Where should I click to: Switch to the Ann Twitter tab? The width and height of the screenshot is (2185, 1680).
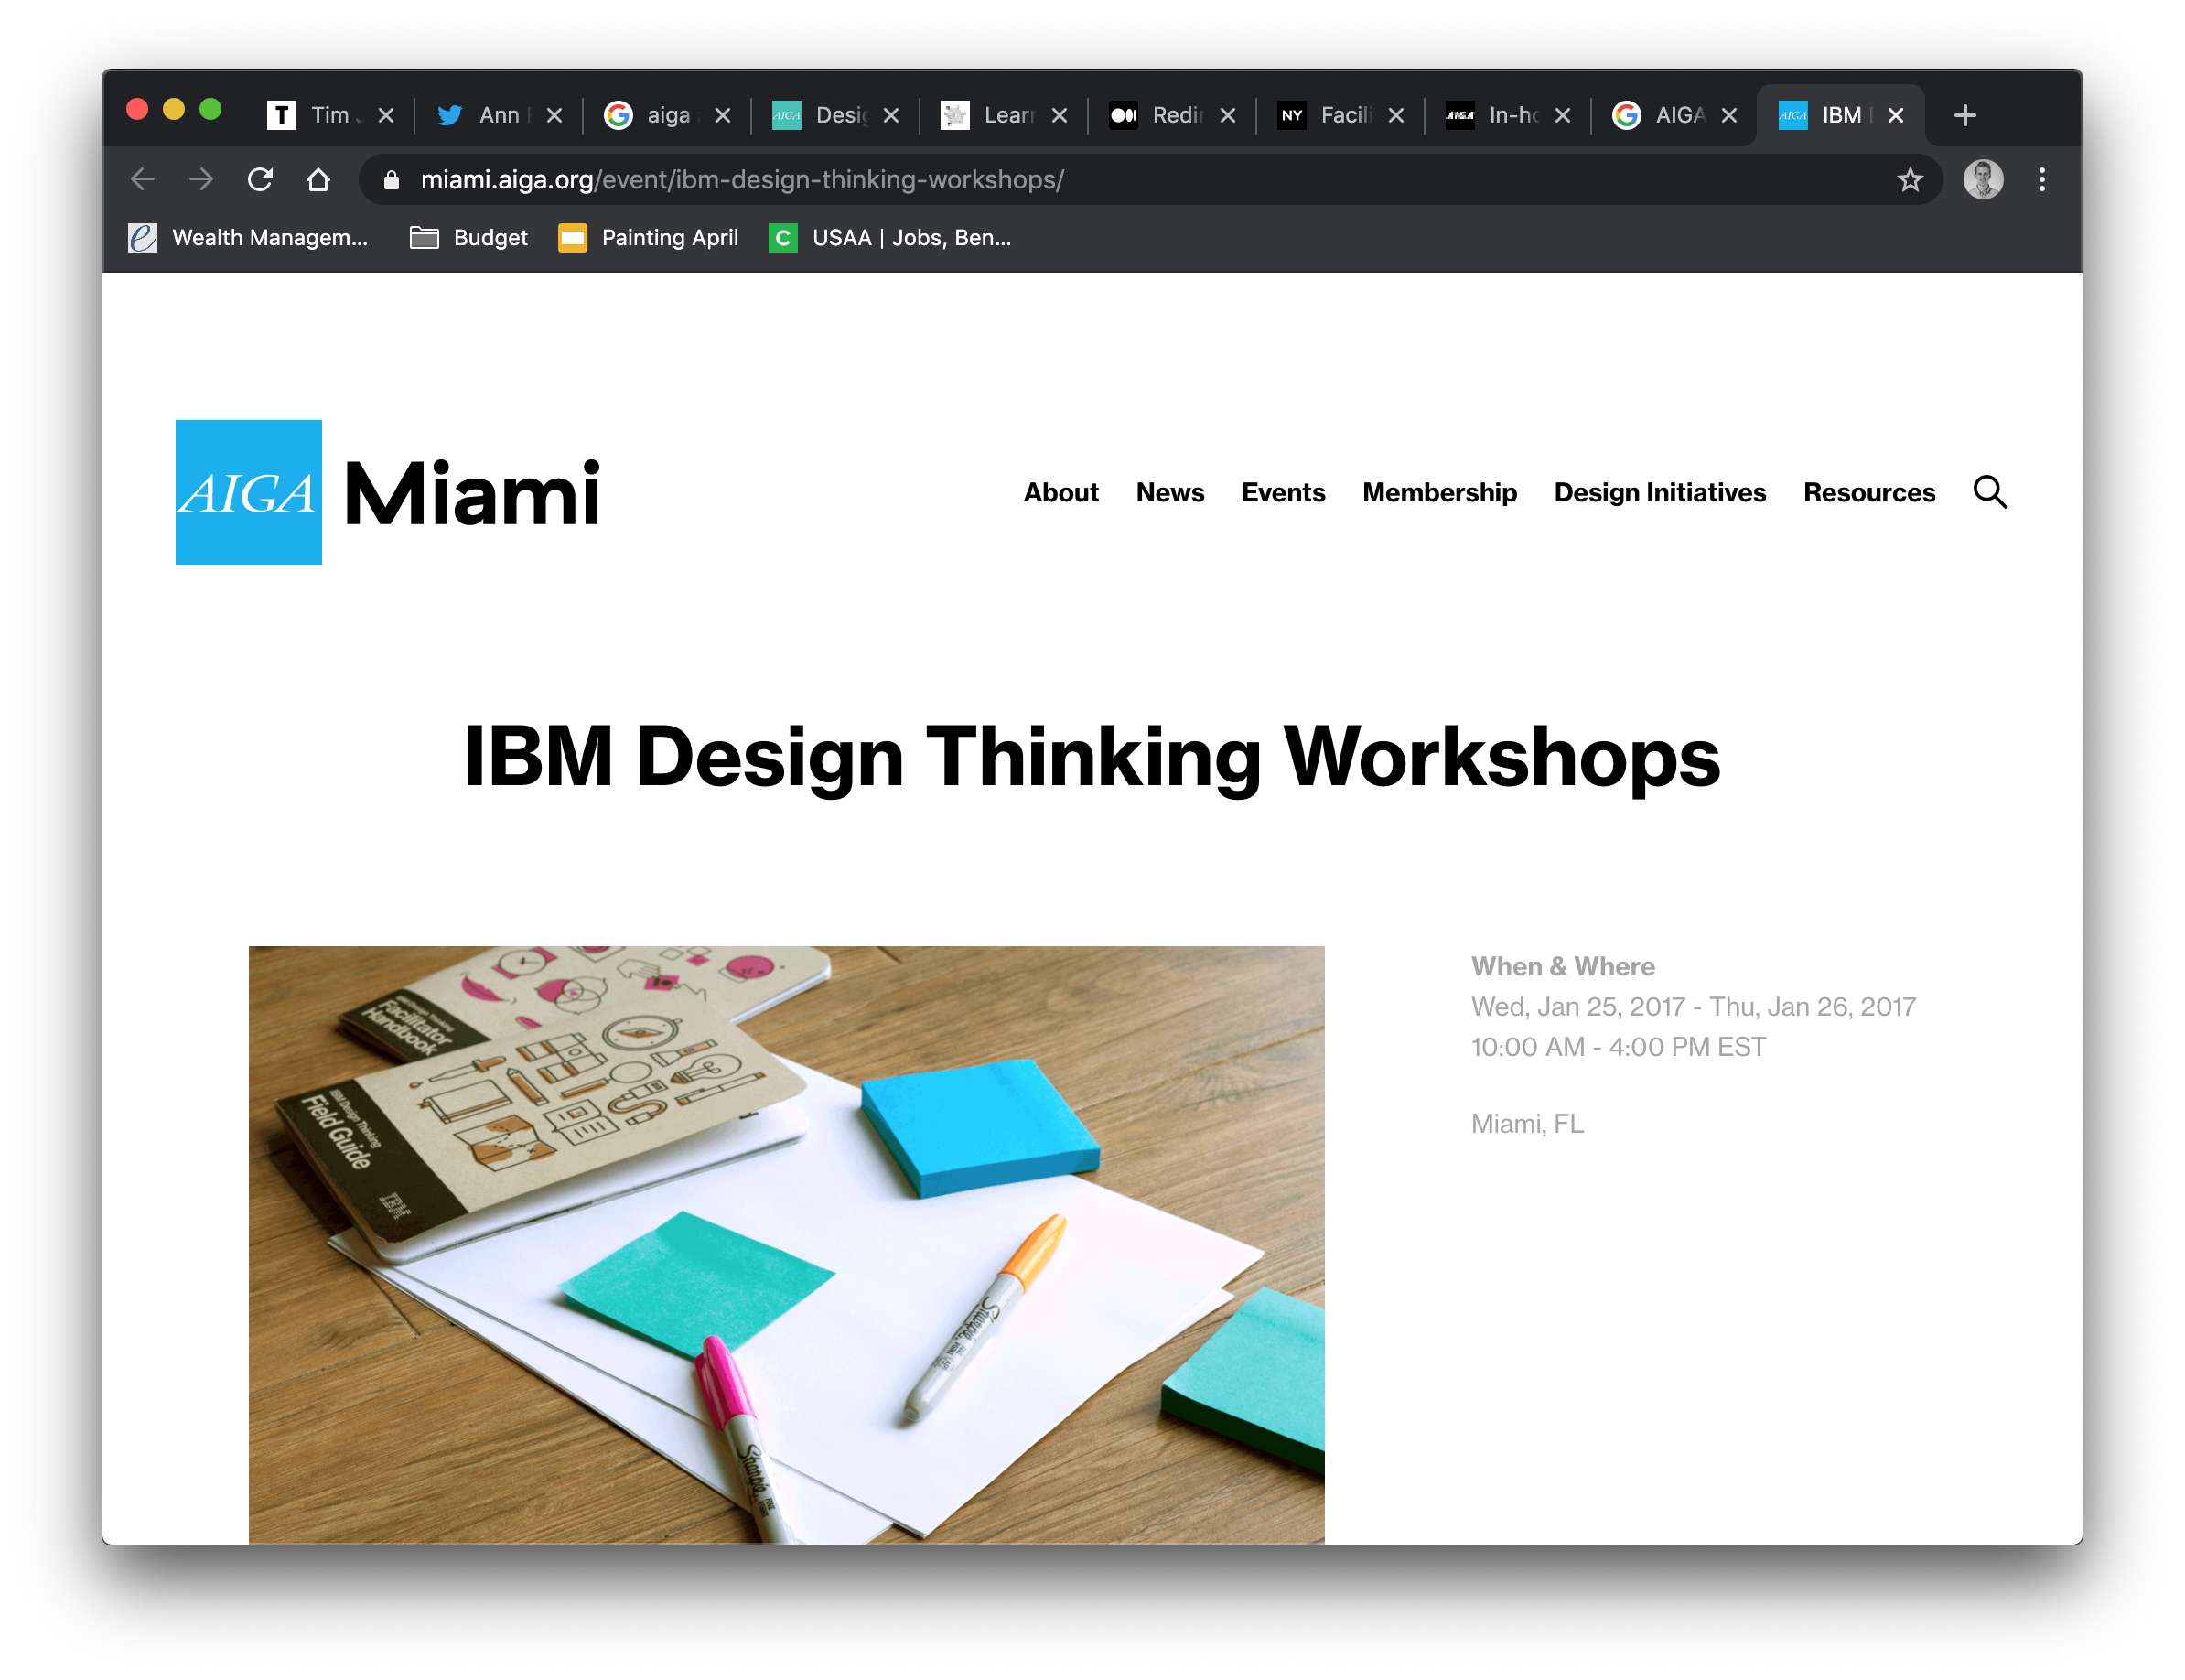coord(497,115)
